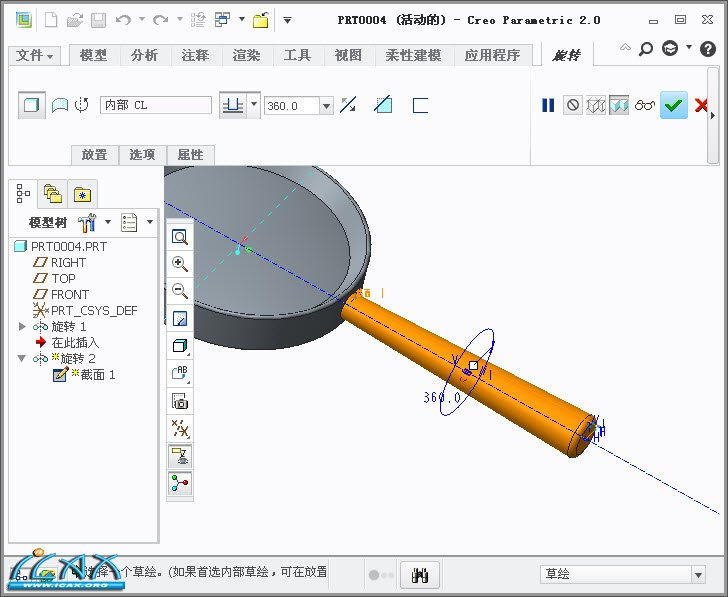728x597 pixels.
Task: Switch to the 分析 ribbon tab
Action: coord(144,56)
